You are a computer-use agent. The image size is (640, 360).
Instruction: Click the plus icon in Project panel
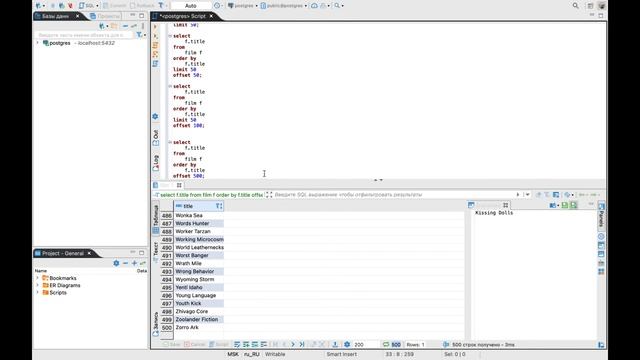coord(134,263)
